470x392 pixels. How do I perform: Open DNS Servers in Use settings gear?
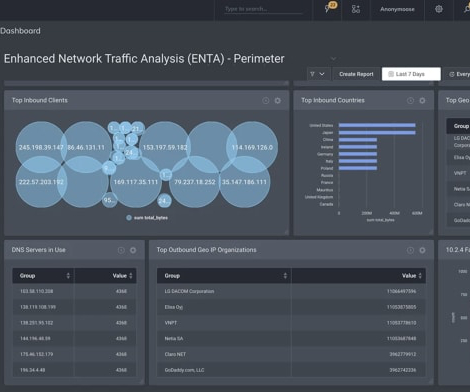tap(133, 250)
